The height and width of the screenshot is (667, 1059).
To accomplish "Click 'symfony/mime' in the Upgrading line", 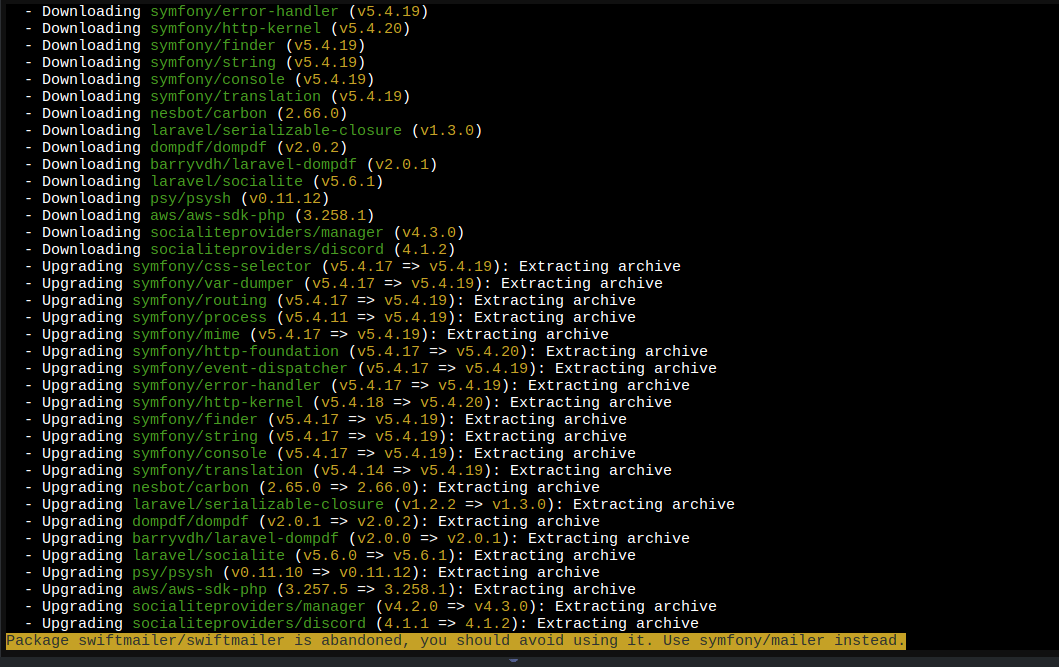I will 186,334.
